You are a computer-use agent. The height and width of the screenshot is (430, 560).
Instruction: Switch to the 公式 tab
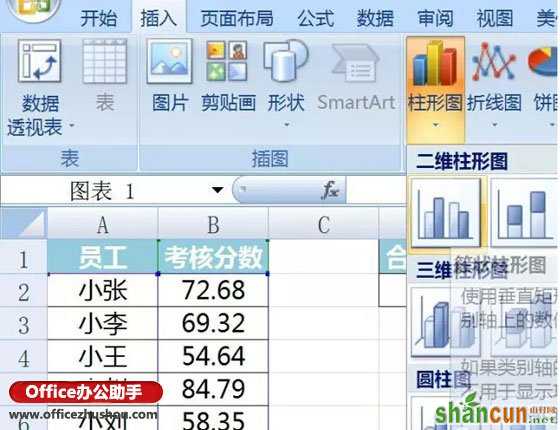(x=316, y=18)
